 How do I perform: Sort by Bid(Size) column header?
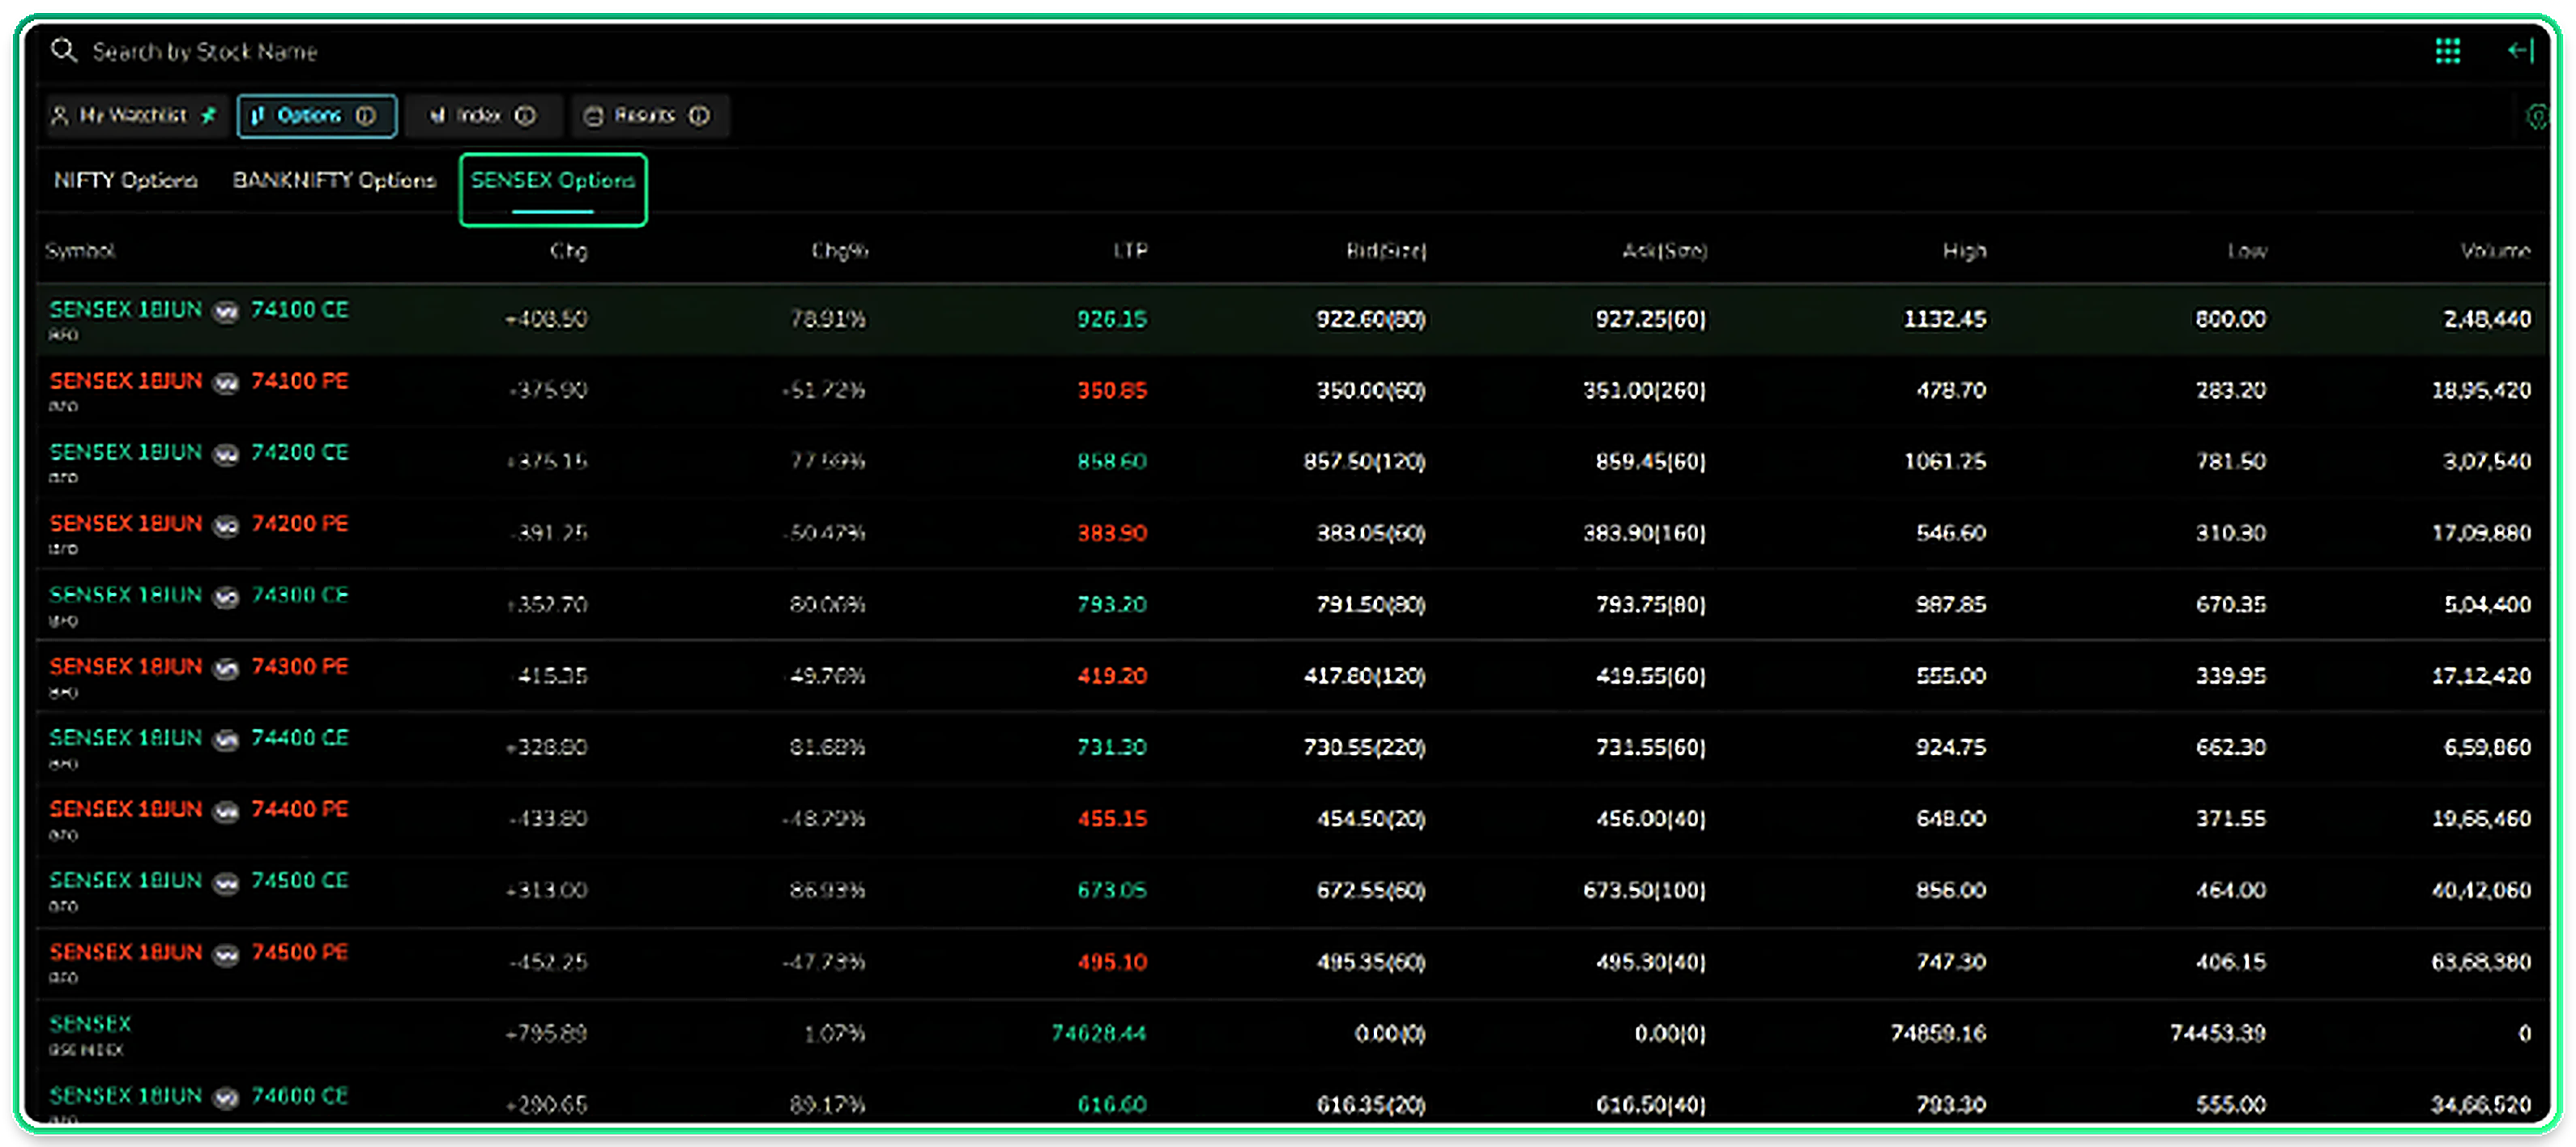1386,250
